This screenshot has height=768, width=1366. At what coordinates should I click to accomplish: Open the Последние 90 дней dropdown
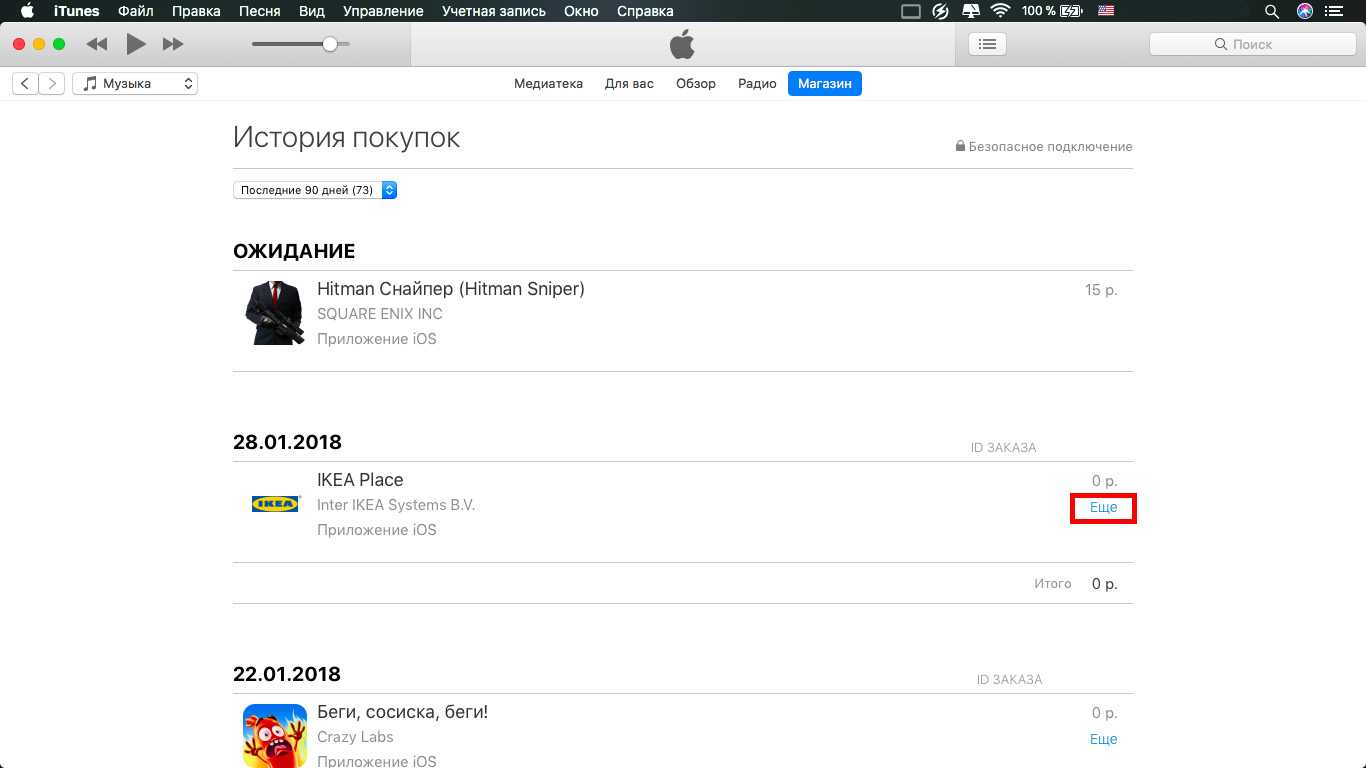[x=315, y=190]
